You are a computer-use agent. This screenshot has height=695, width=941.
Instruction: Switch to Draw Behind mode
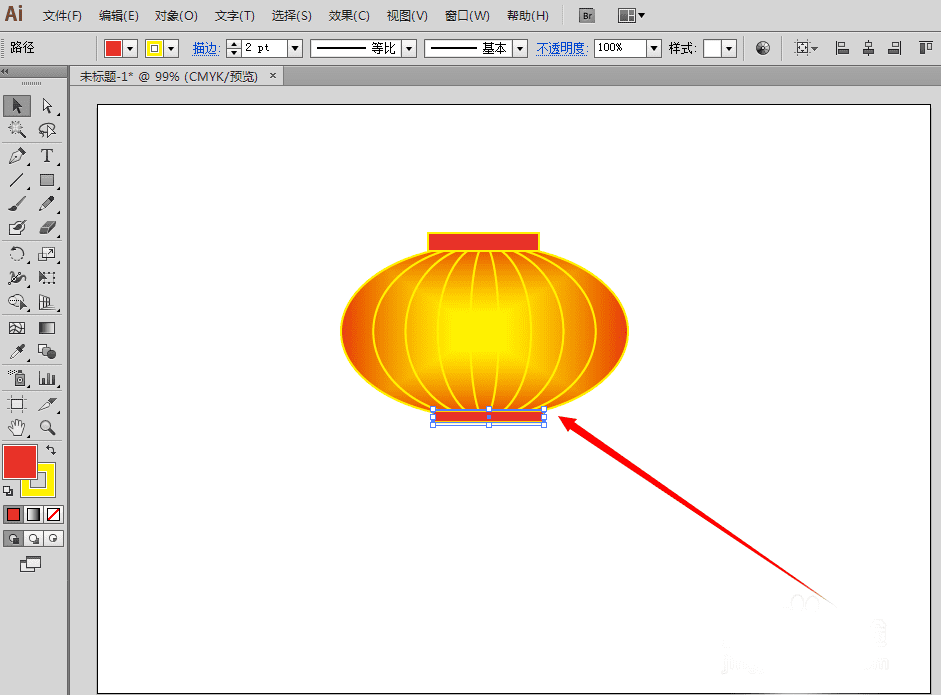pos(34,538)
